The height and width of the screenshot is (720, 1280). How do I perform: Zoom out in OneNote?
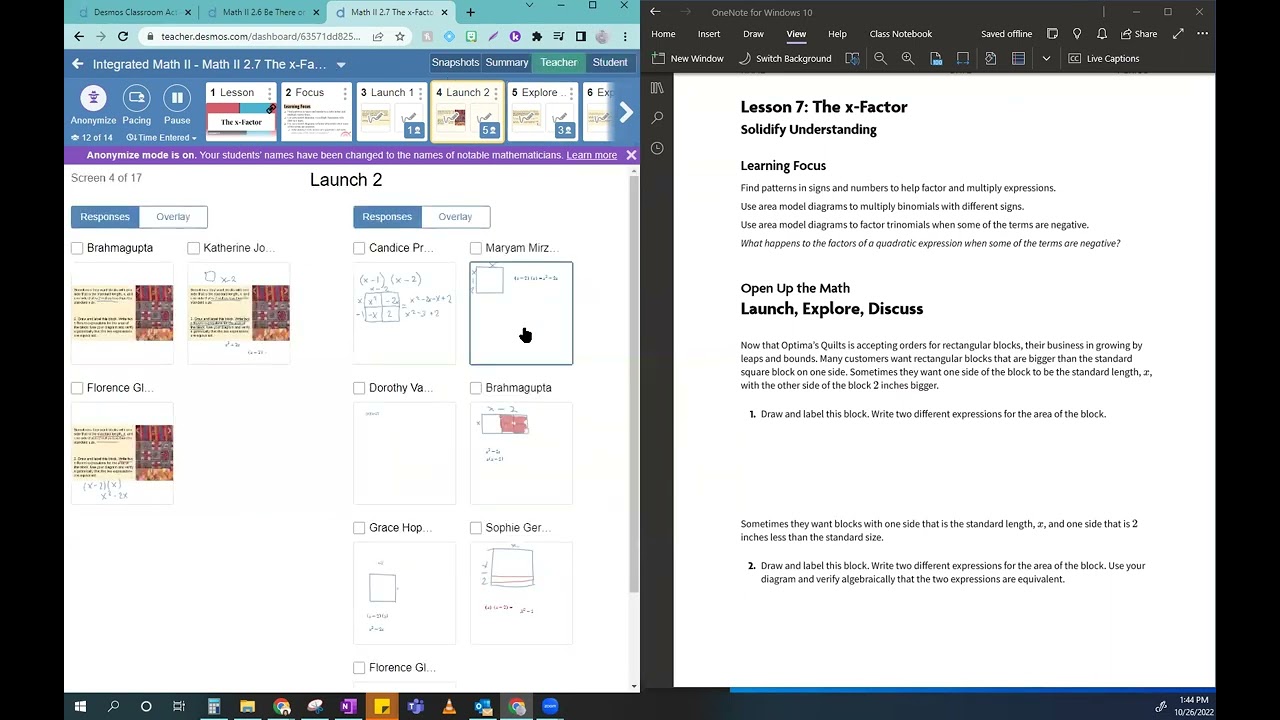(x=880, y=58)
